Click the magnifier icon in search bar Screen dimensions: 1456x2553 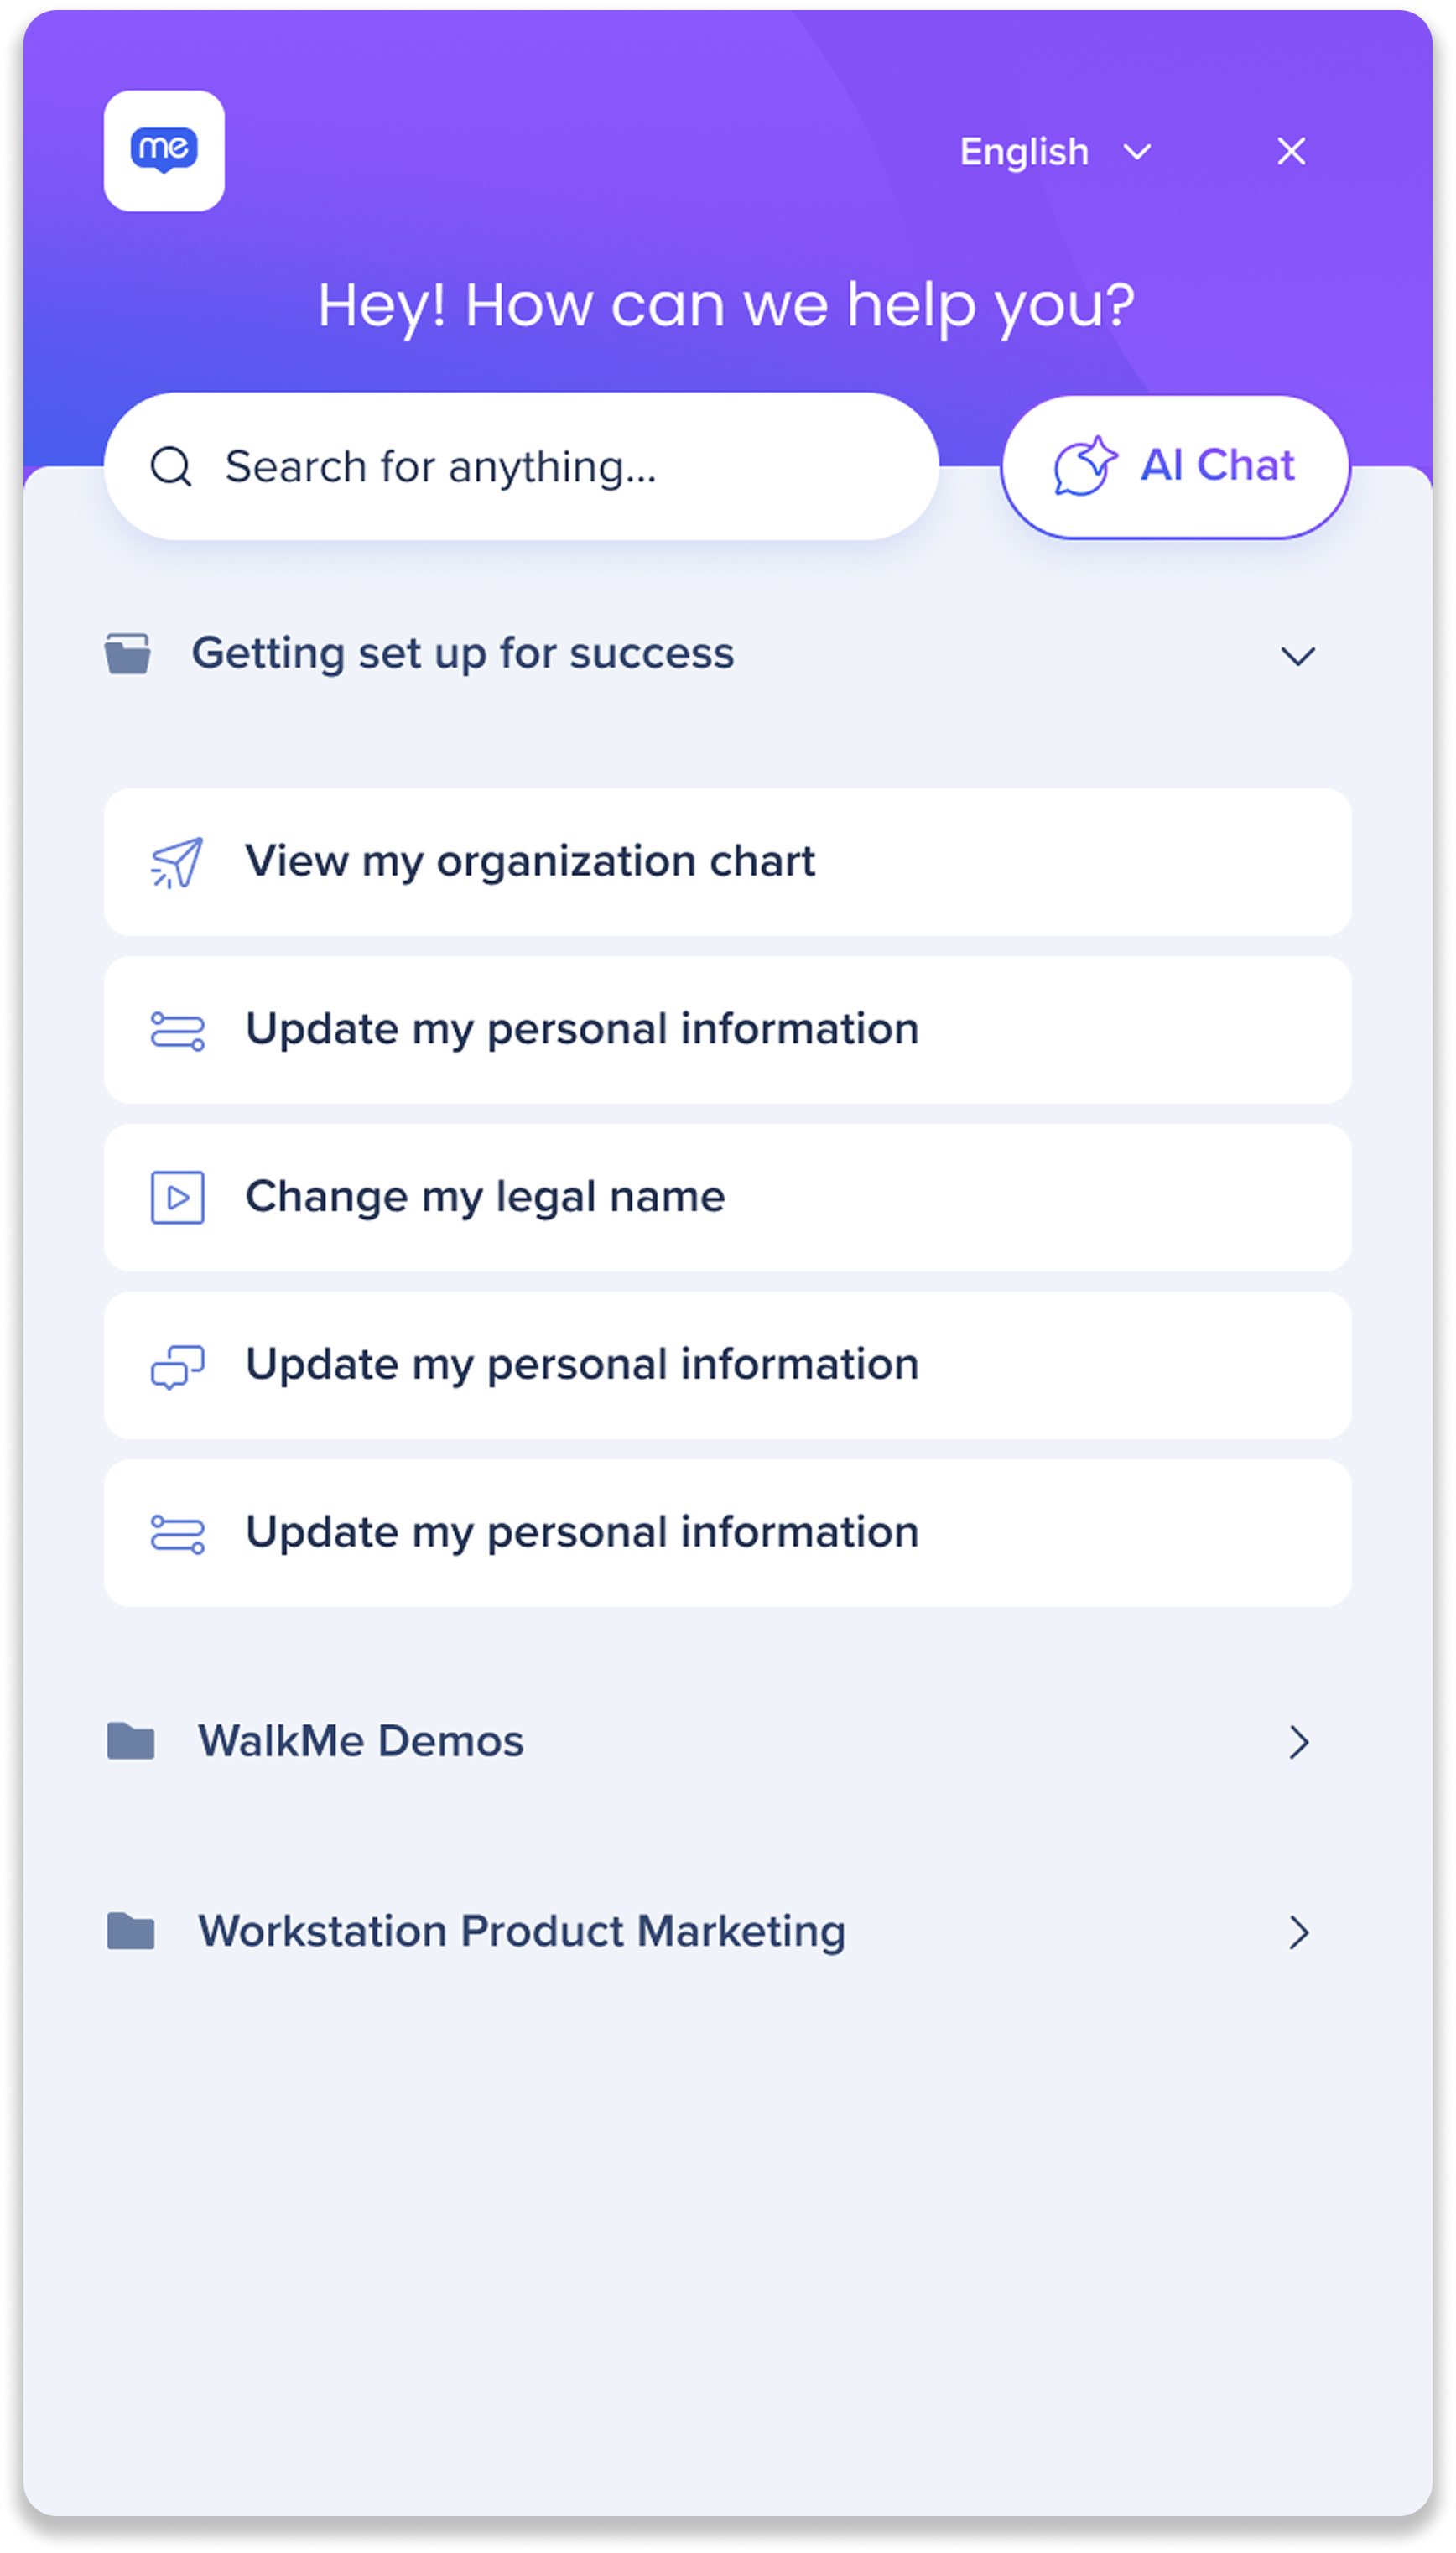point(171,467)
